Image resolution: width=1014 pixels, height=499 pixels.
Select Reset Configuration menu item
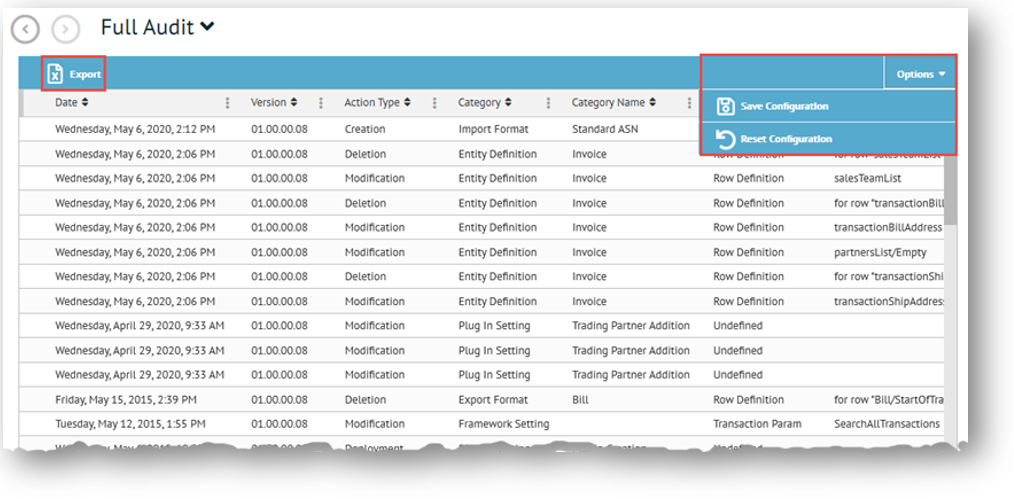785,139
